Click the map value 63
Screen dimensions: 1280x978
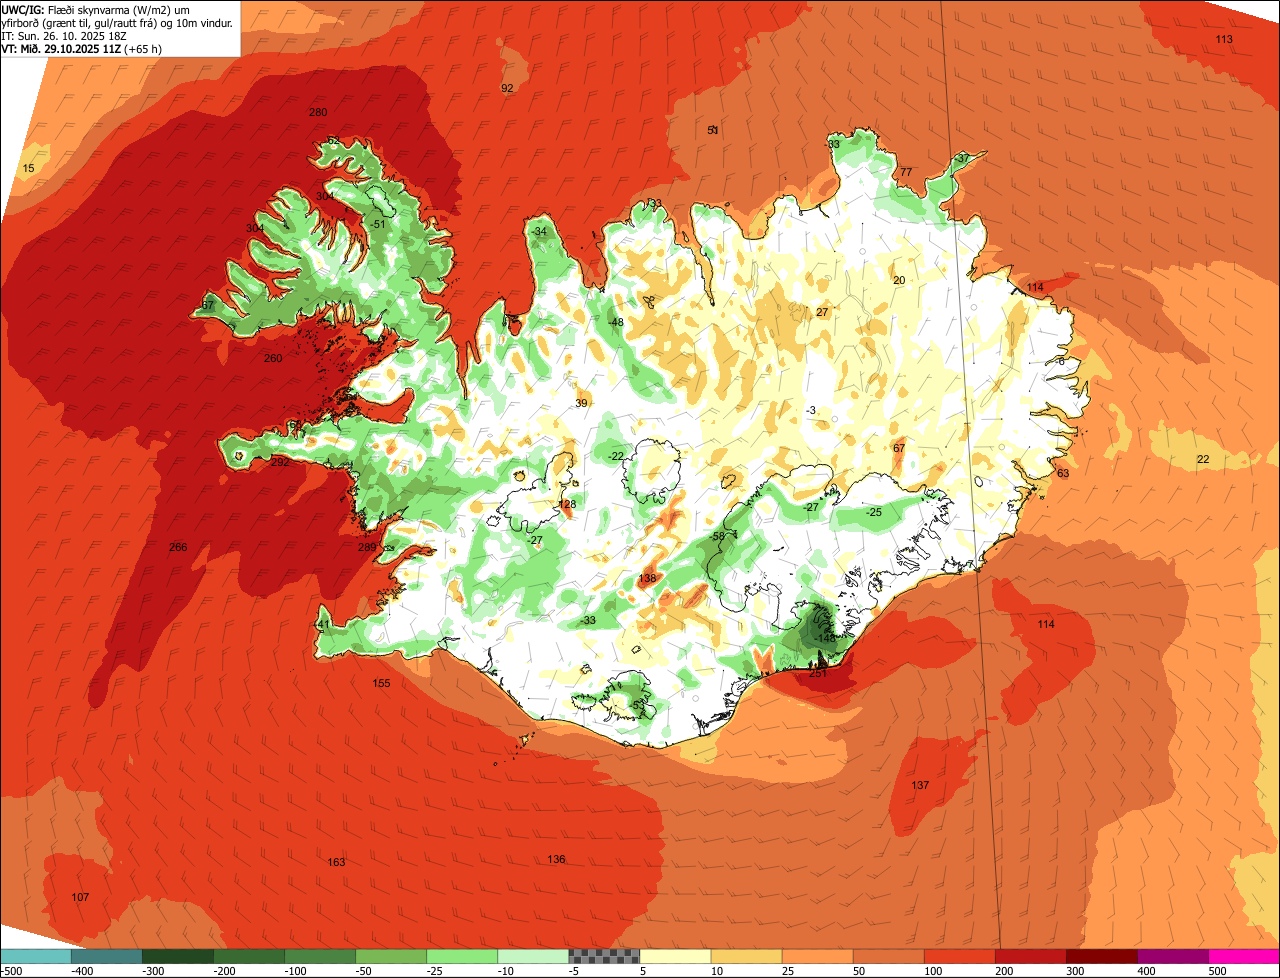pos(1063,473)
